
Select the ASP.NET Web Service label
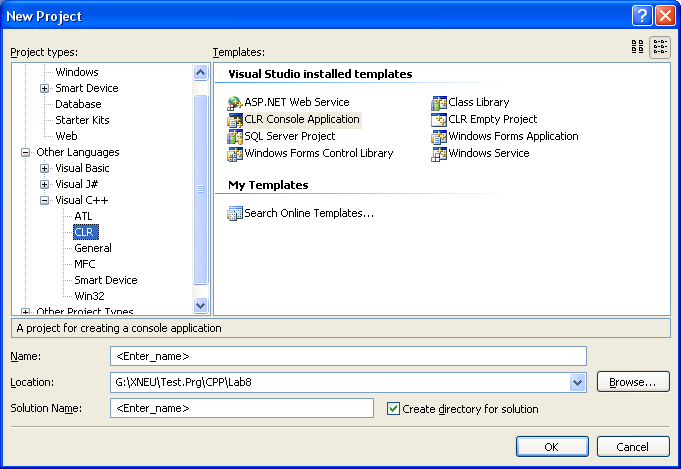click(x=297, y=102)
